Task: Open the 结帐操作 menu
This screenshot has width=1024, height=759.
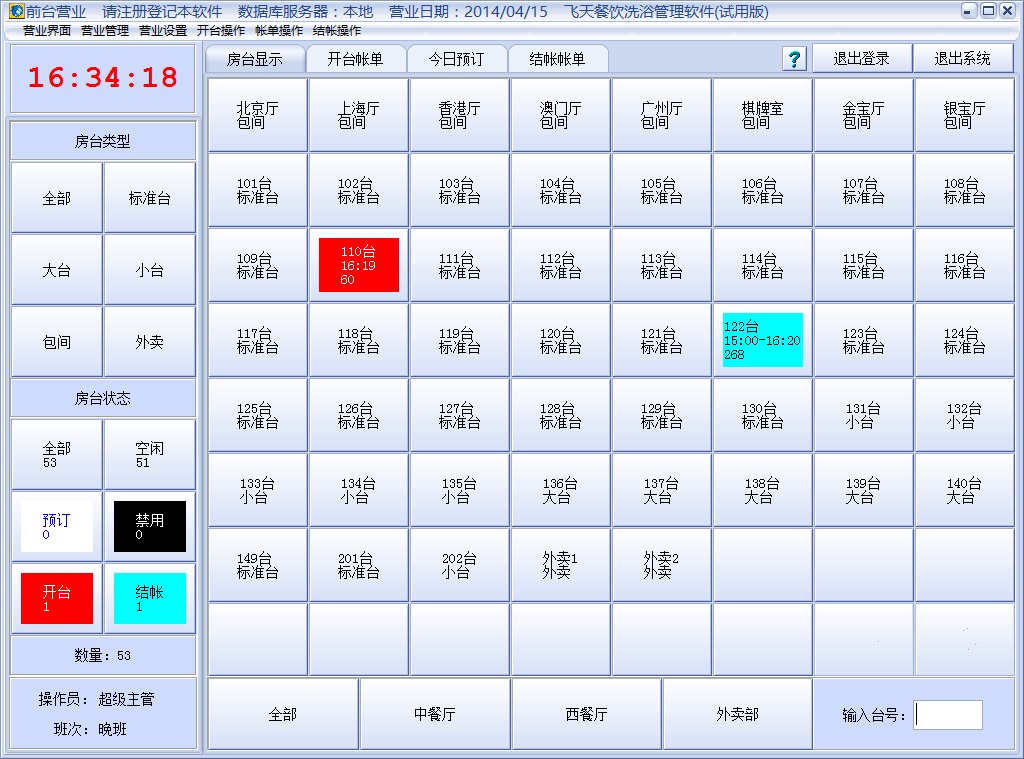Action: (x=337, y=31)
